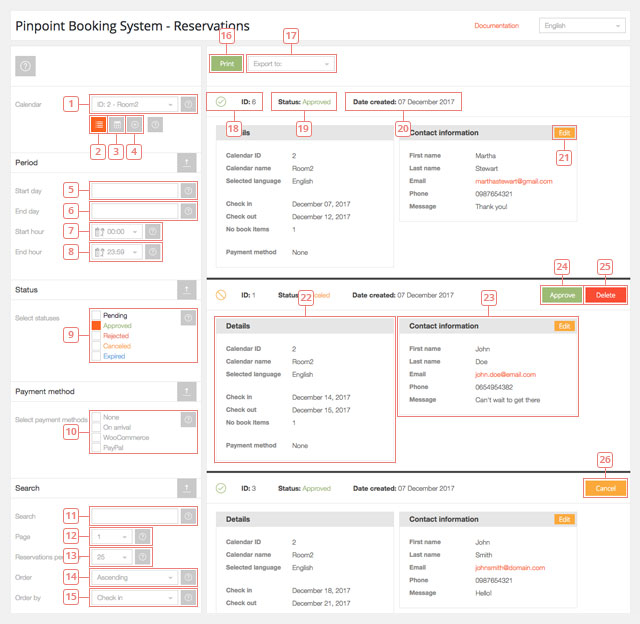Click the Search text input field

pyautogui.click(x=135, y=516)
